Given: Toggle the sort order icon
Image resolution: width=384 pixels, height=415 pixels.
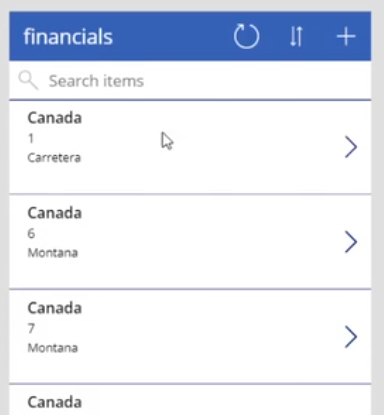Looking at the screenshot, I should click(296, 36).
